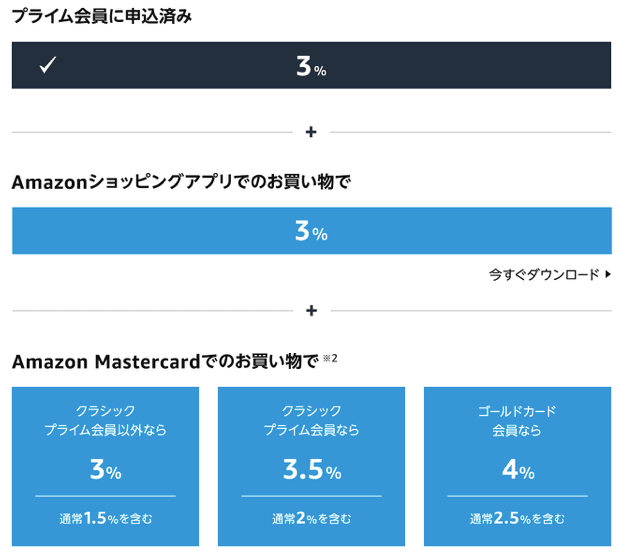
Task: Click the プライム会員に申込済み heading
Action: [102, 17]
